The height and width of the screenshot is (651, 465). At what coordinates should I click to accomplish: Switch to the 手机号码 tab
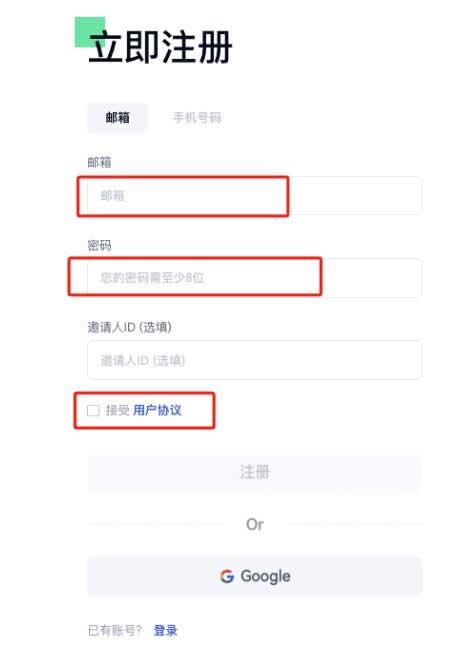197,118
